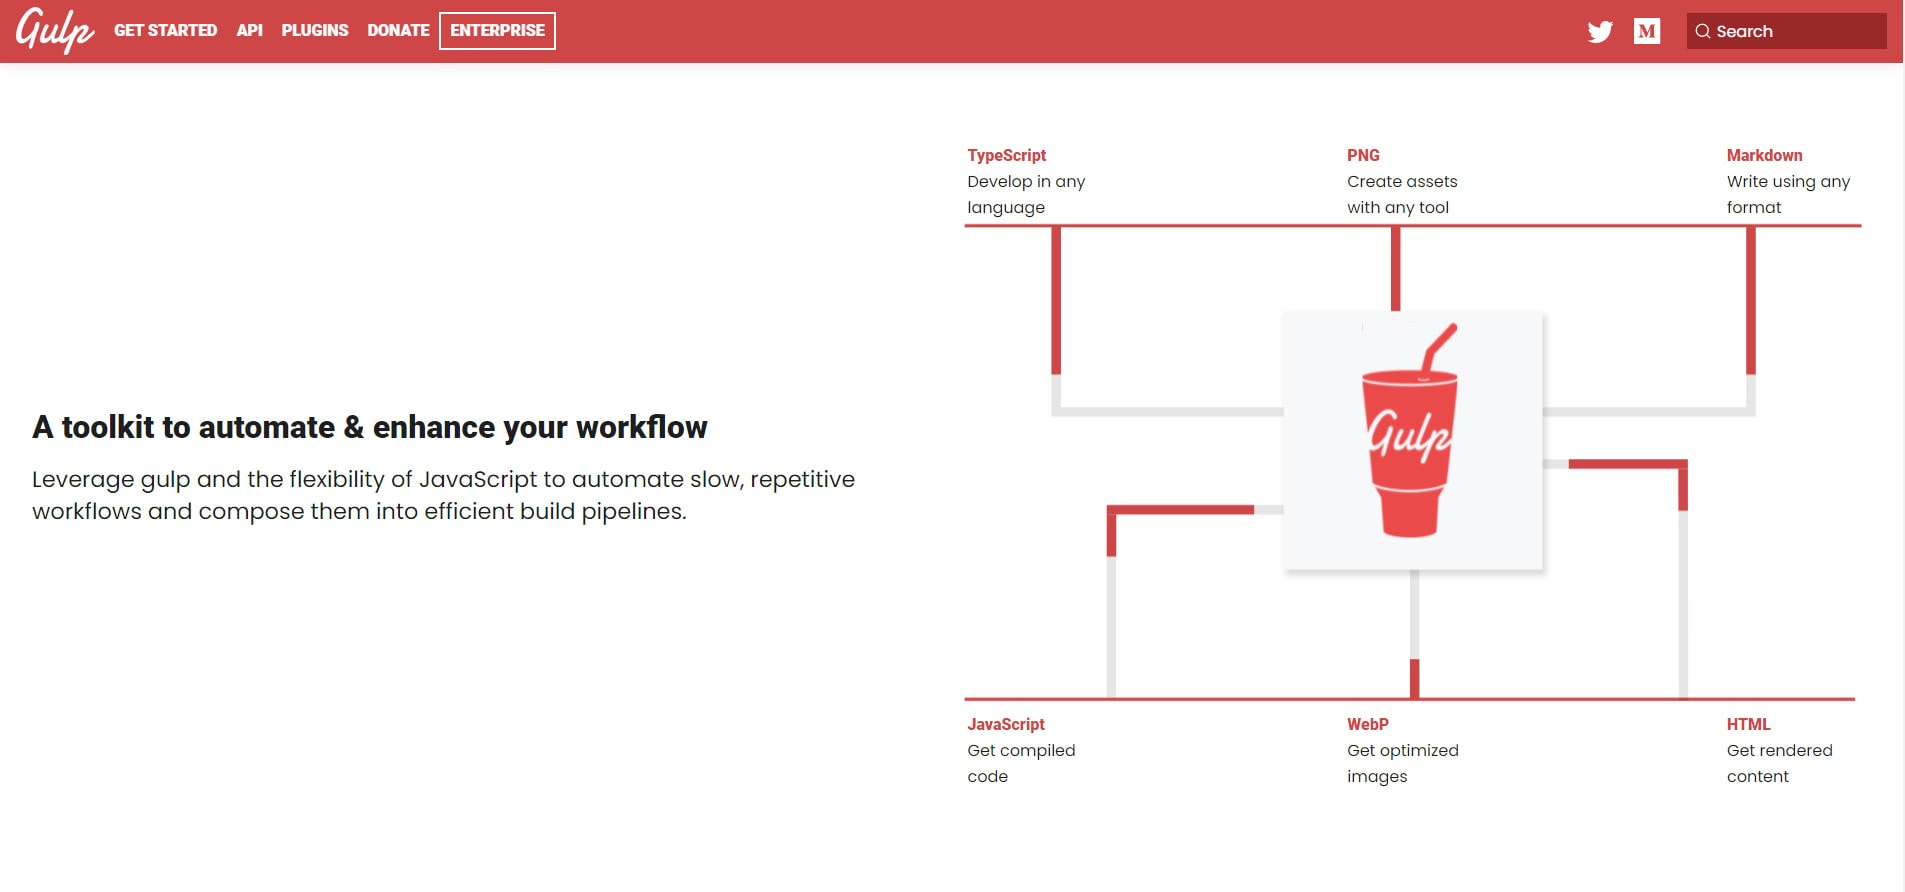1905x892 pixels.
Task: Click the JavaScript label
Action: tap(1005, 724)
